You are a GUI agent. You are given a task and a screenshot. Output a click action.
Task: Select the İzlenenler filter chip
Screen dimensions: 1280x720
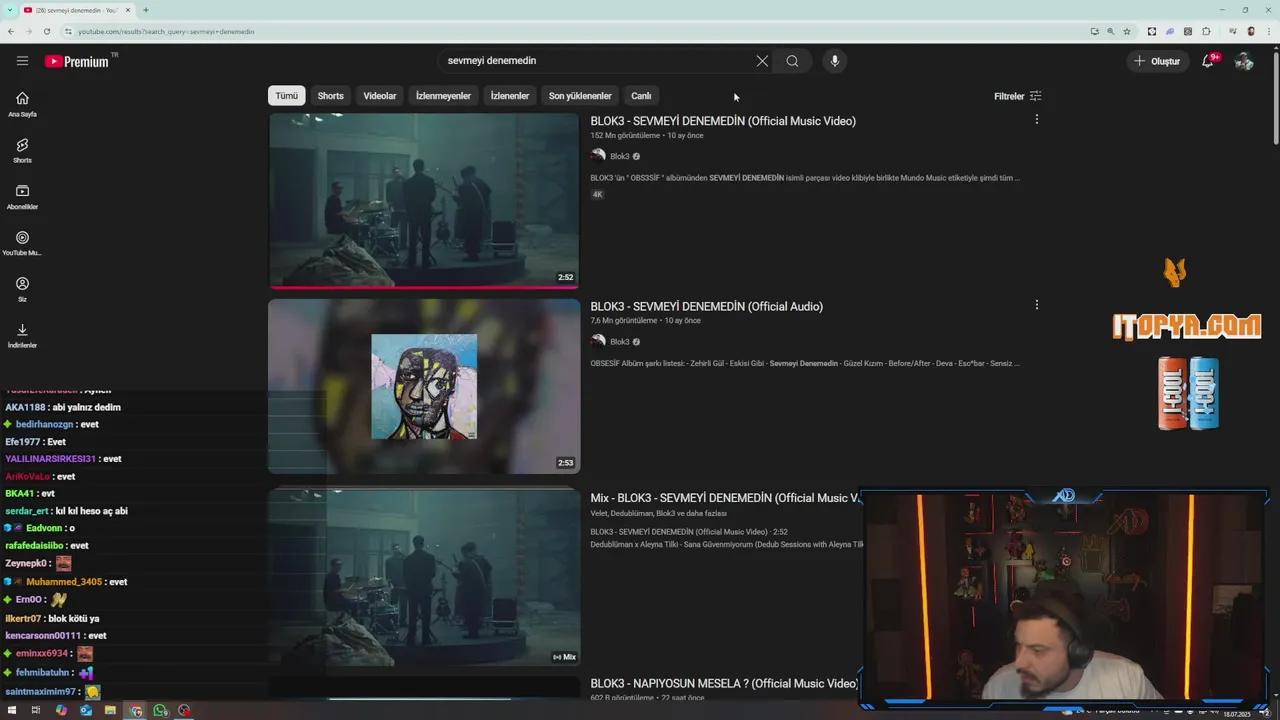click(510, 96)
